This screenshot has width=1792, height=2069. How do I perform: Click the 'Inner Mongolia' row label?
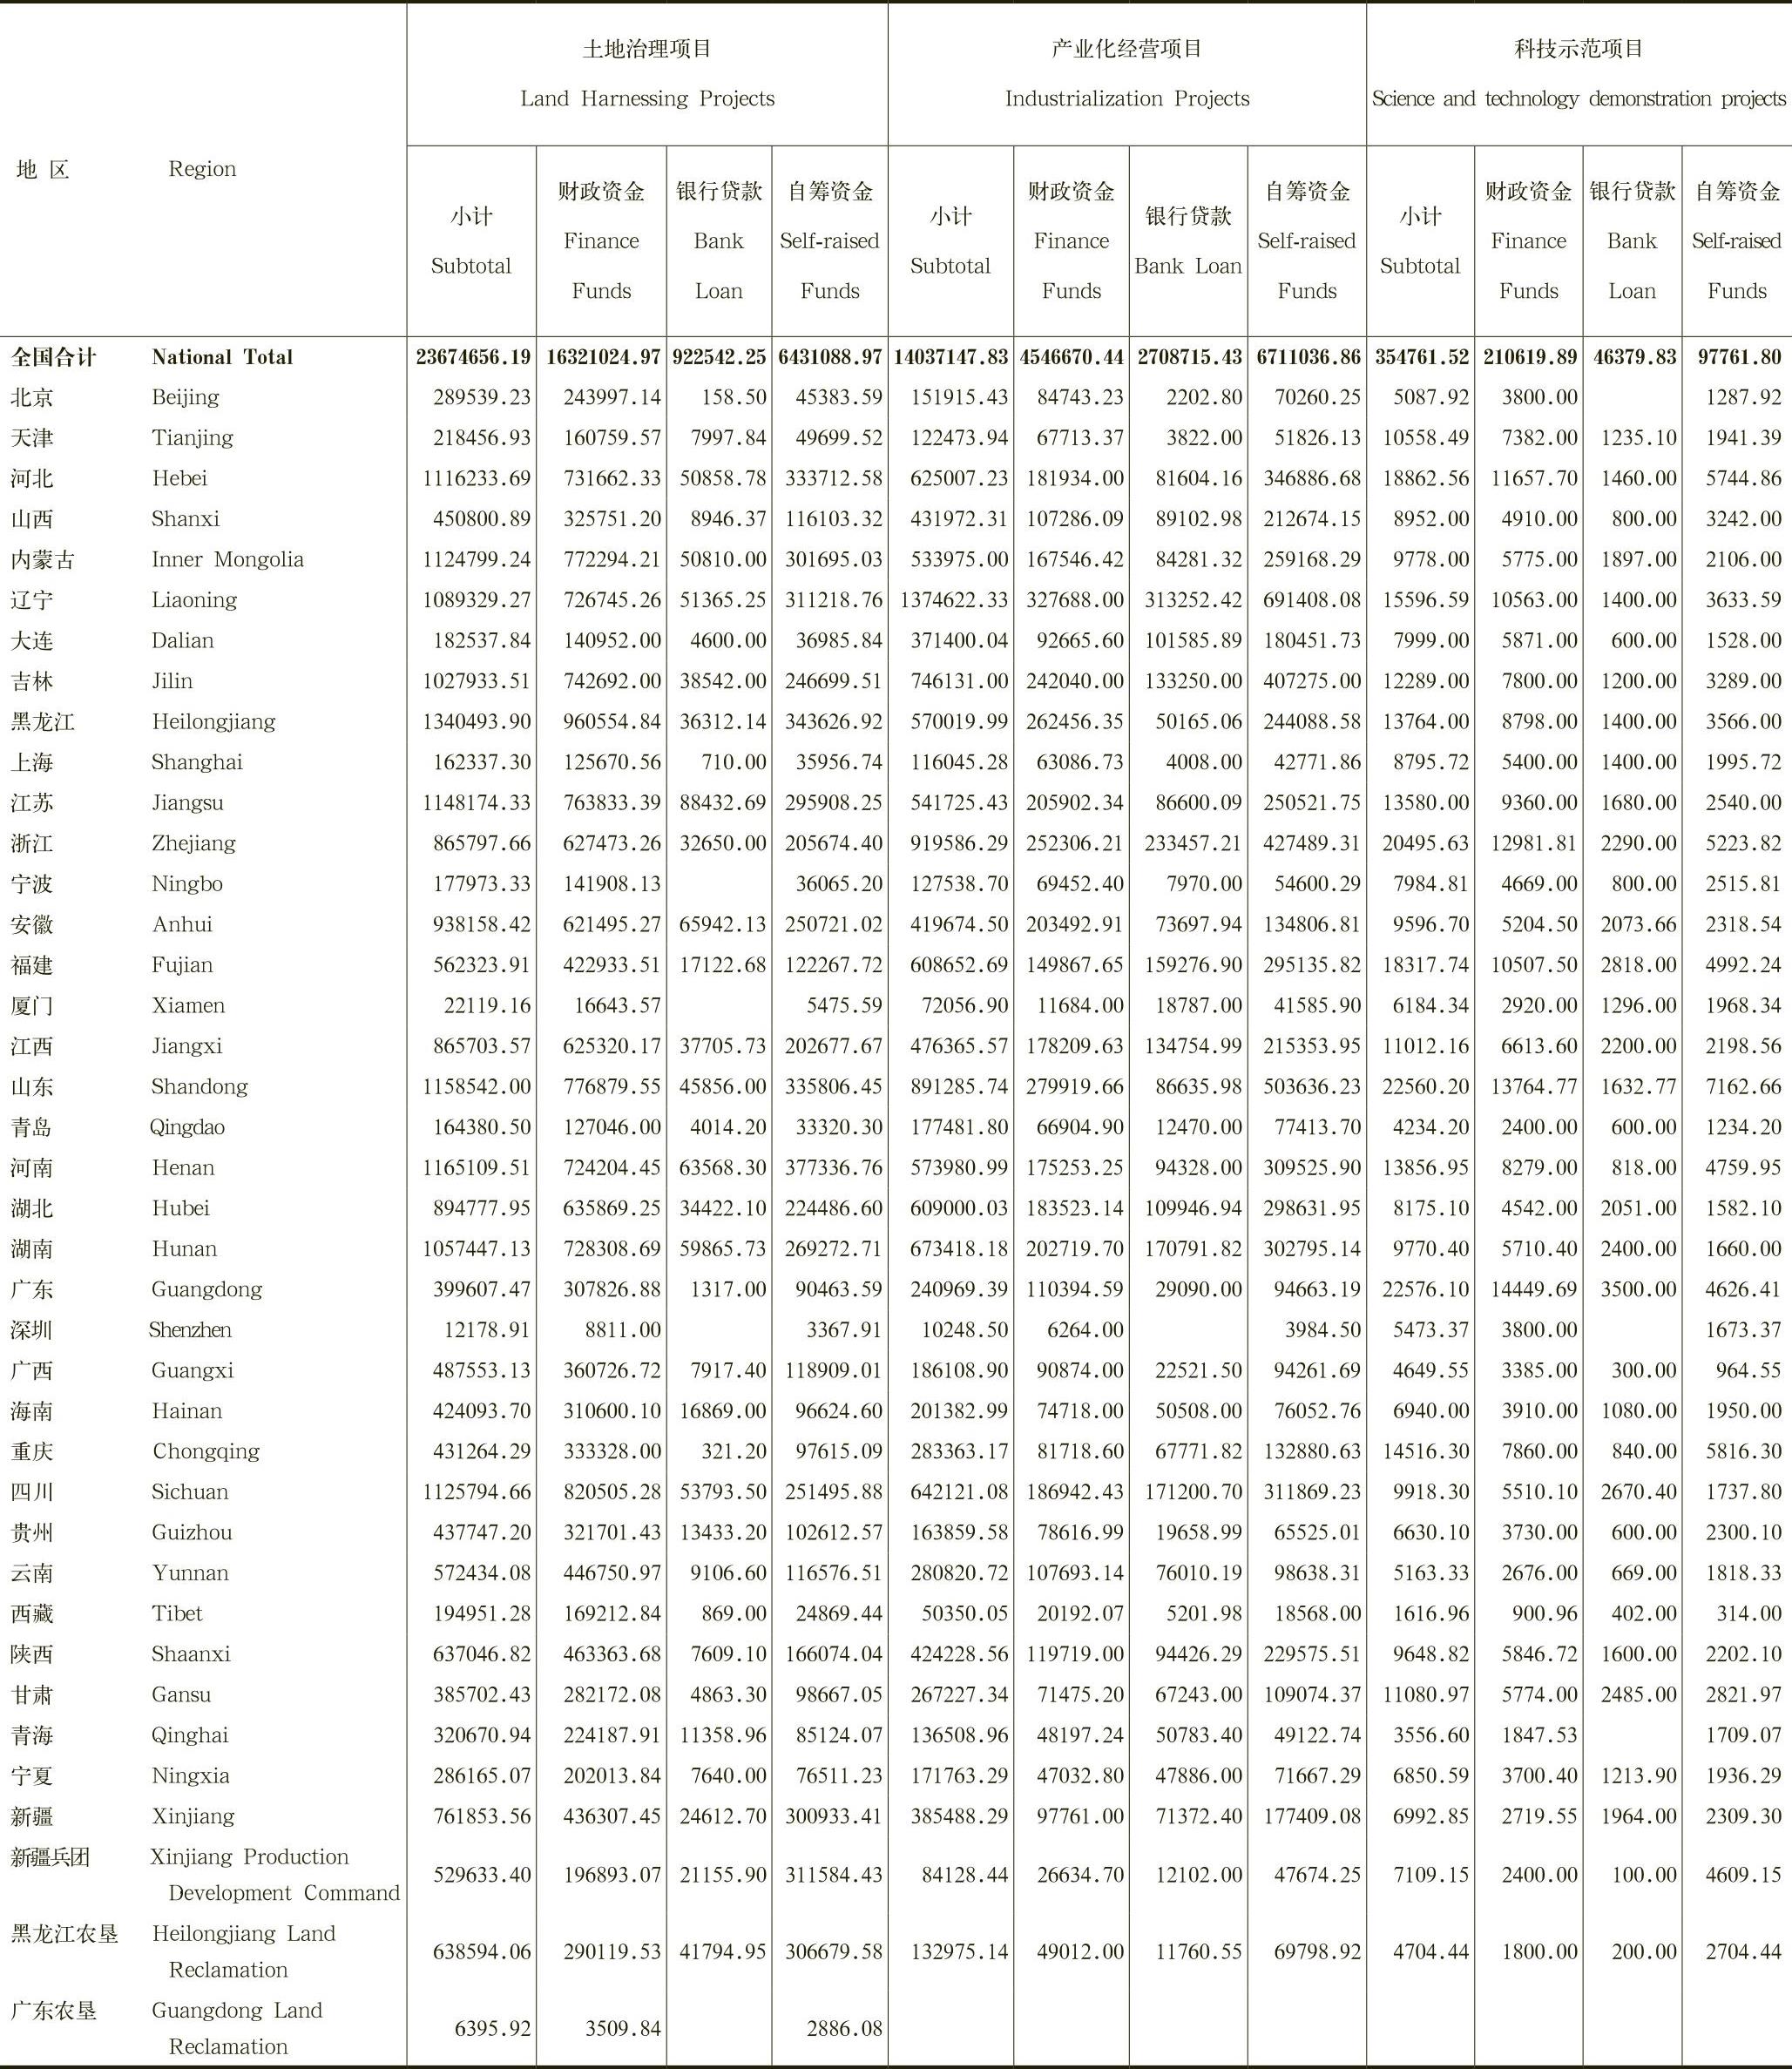227,560
